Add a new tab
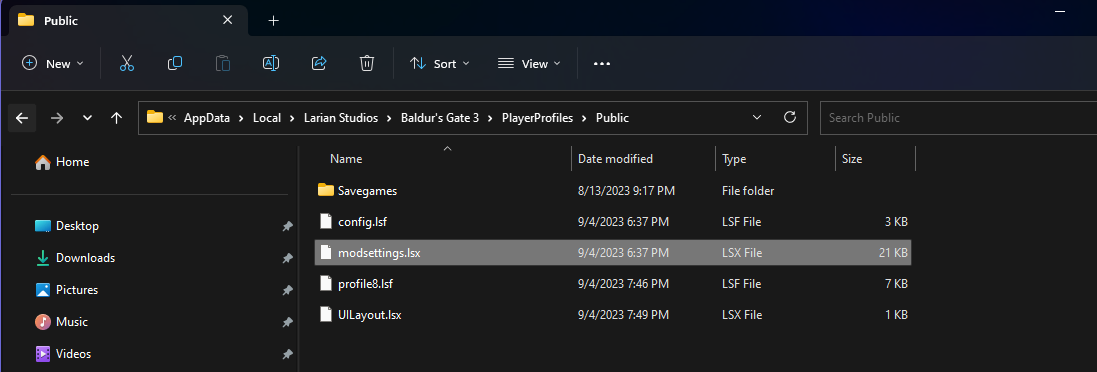 [x=274, y=20]
